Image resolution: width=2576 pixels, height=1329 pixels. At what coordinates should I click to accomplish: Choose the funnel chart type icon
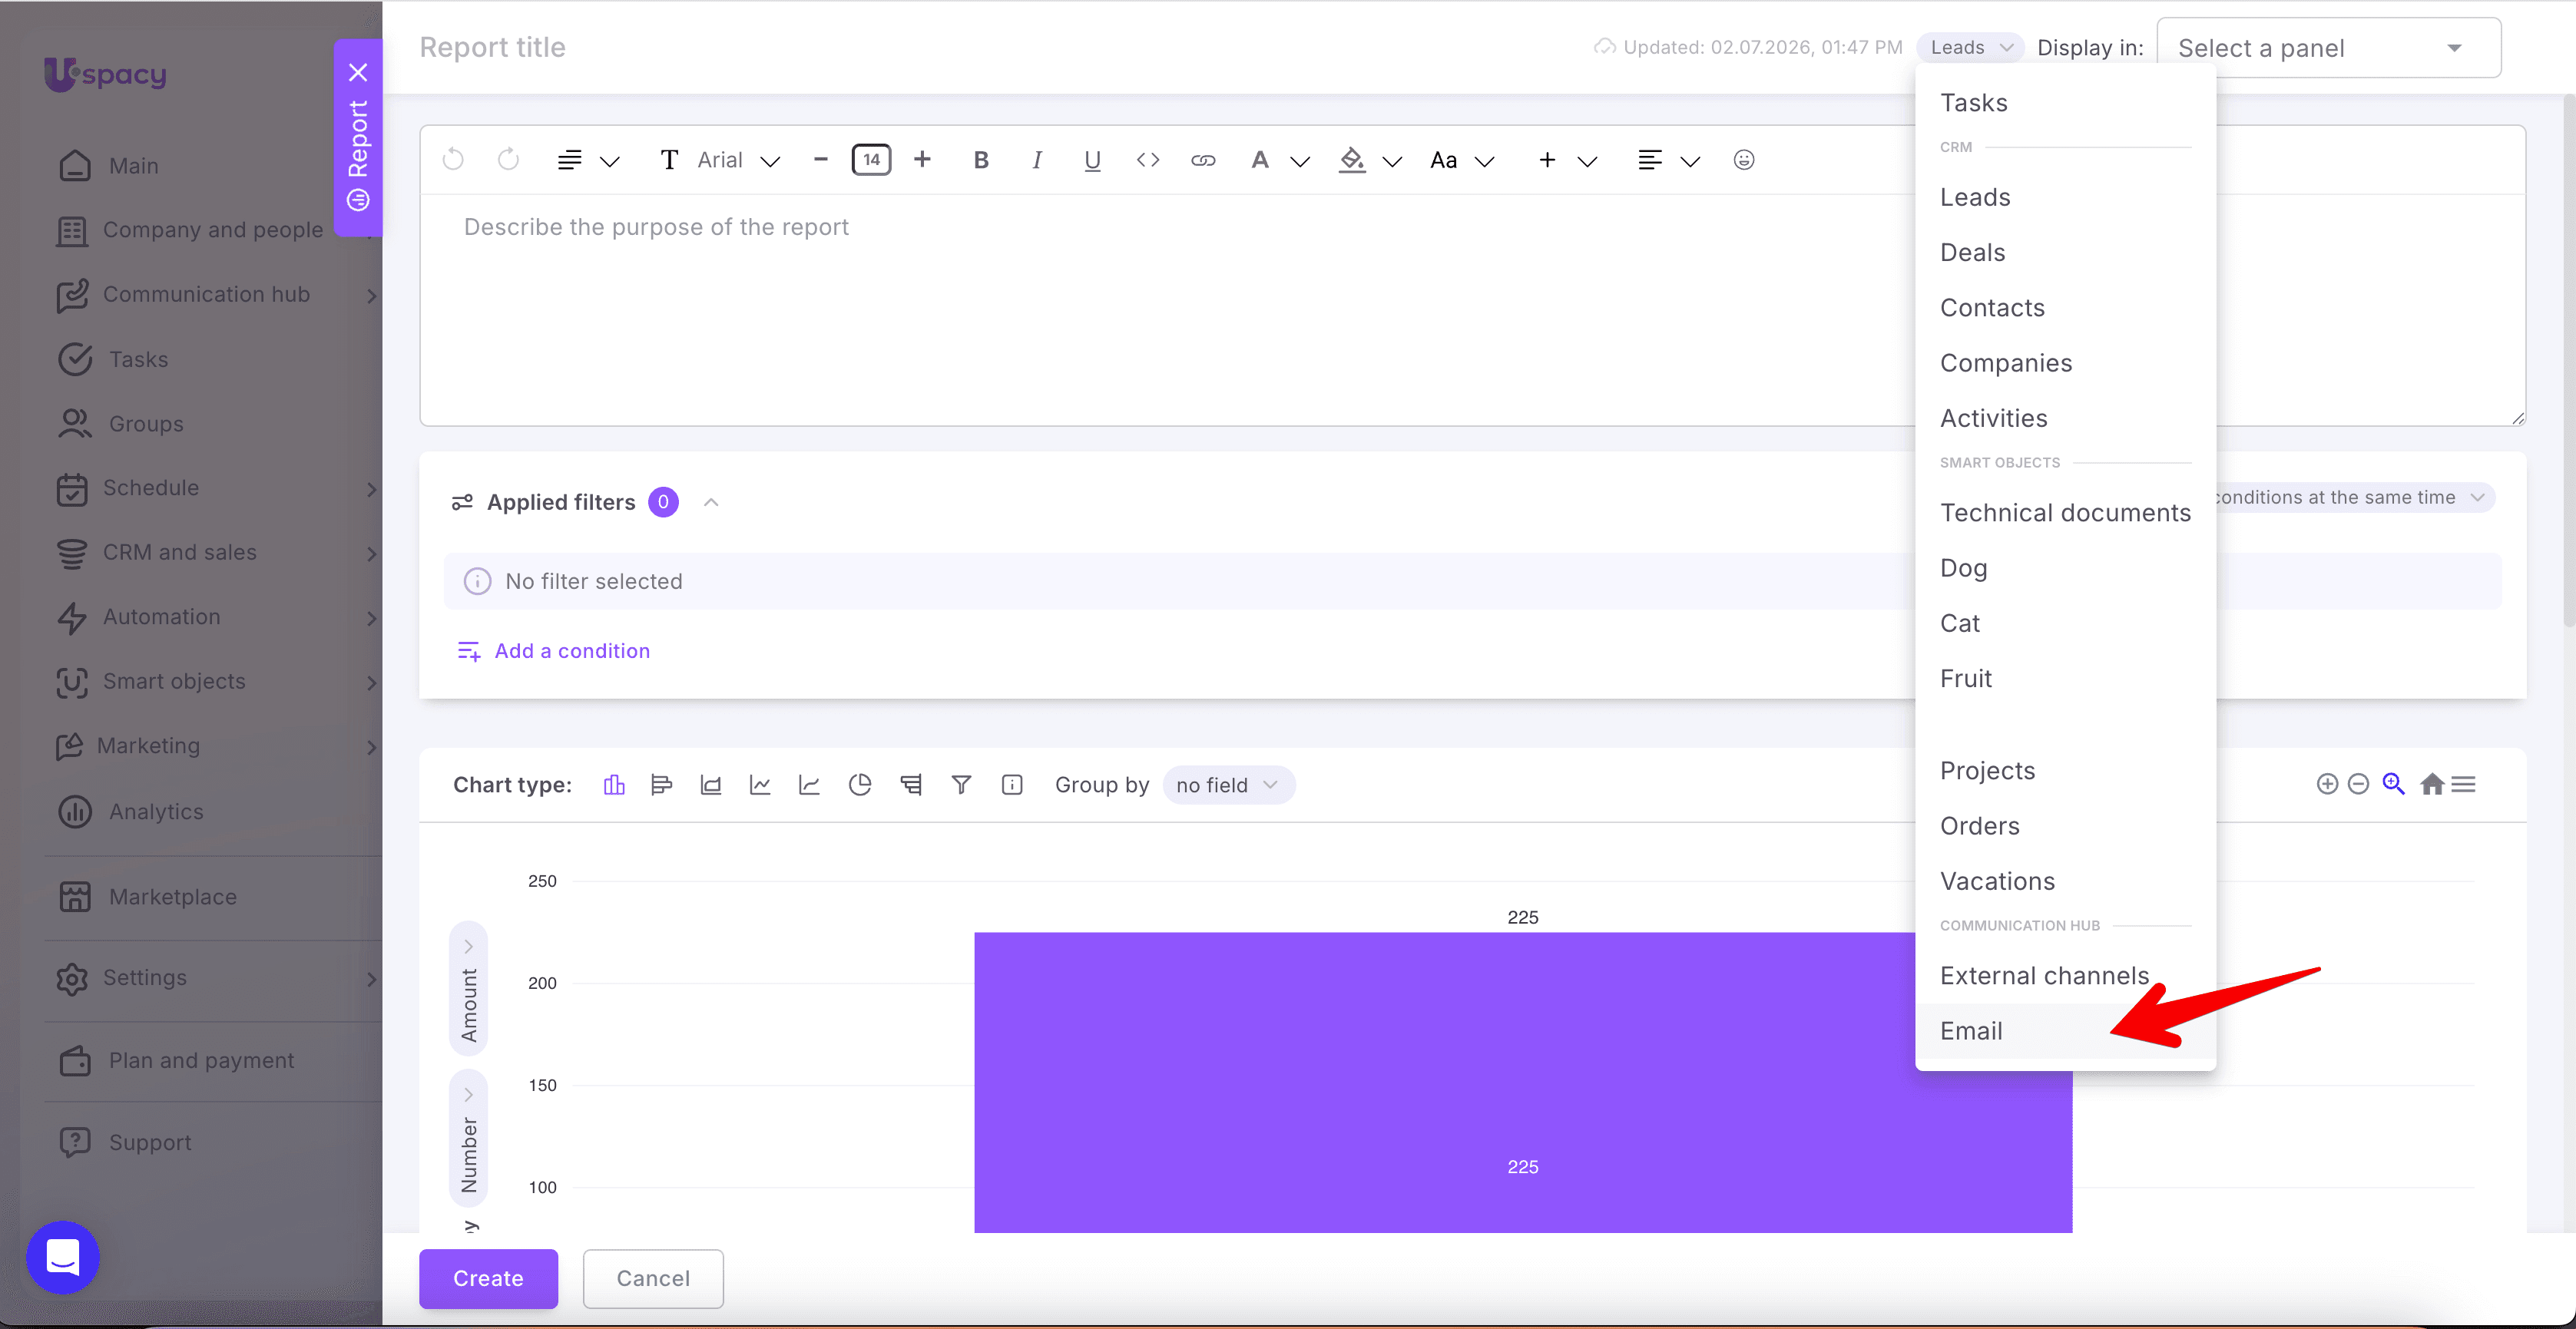click(961, 785)
